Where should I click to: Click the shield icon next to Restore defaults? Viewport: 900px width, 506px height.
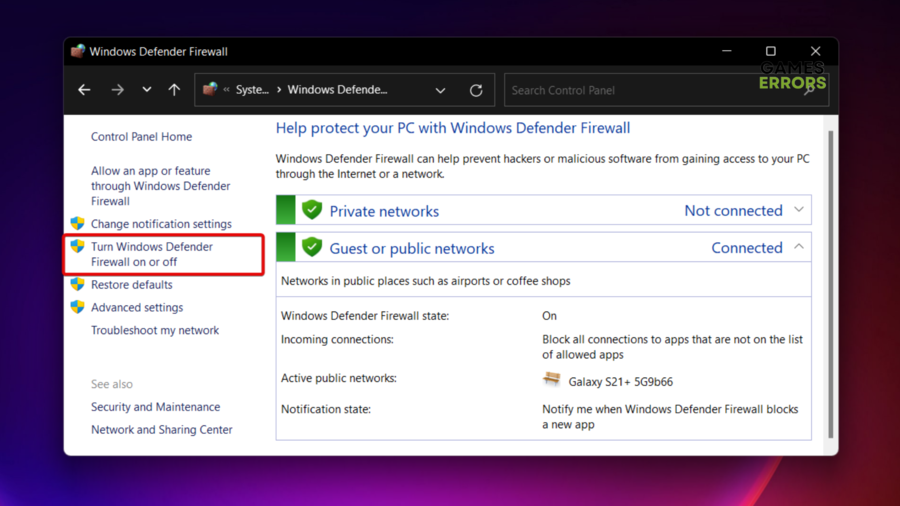[x=77, y=285]
